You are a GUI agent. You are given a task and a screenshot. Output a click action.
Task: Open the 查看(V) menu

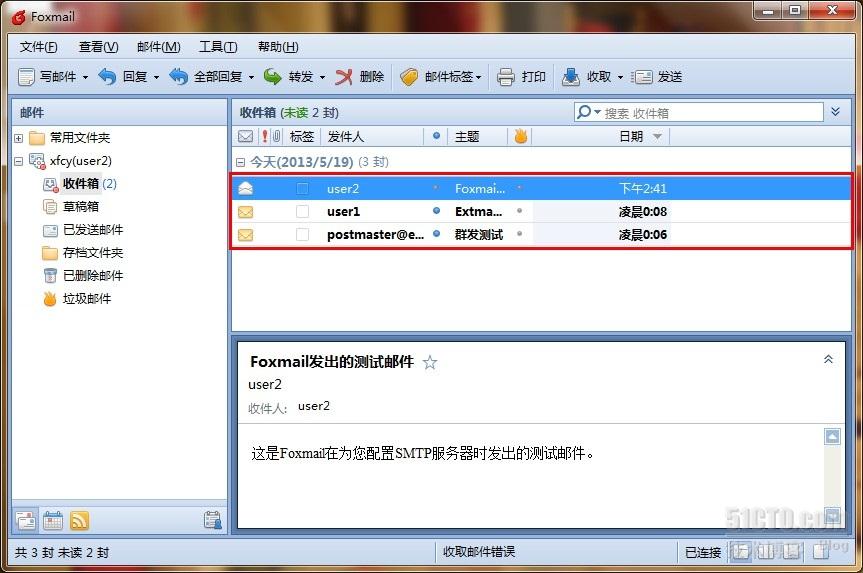pyautogui.click(x=99, y=47)
